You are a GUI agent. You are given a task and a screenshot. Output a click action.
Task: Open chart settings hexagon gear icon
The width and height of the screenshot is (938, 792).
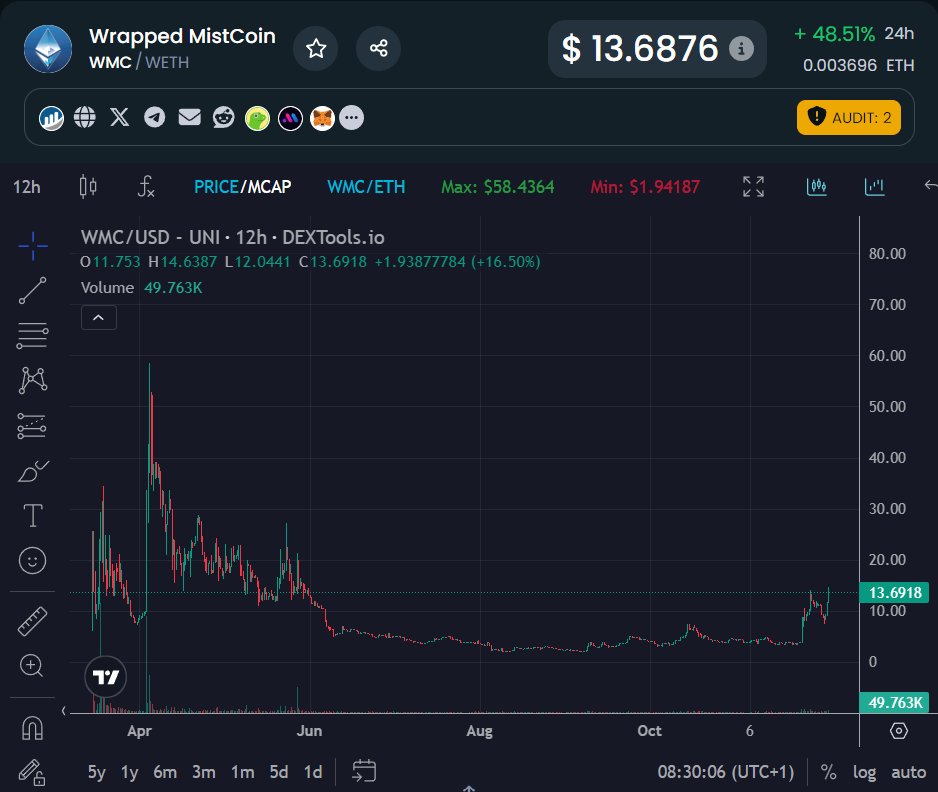pyautogui.click(x=899, y=731)
